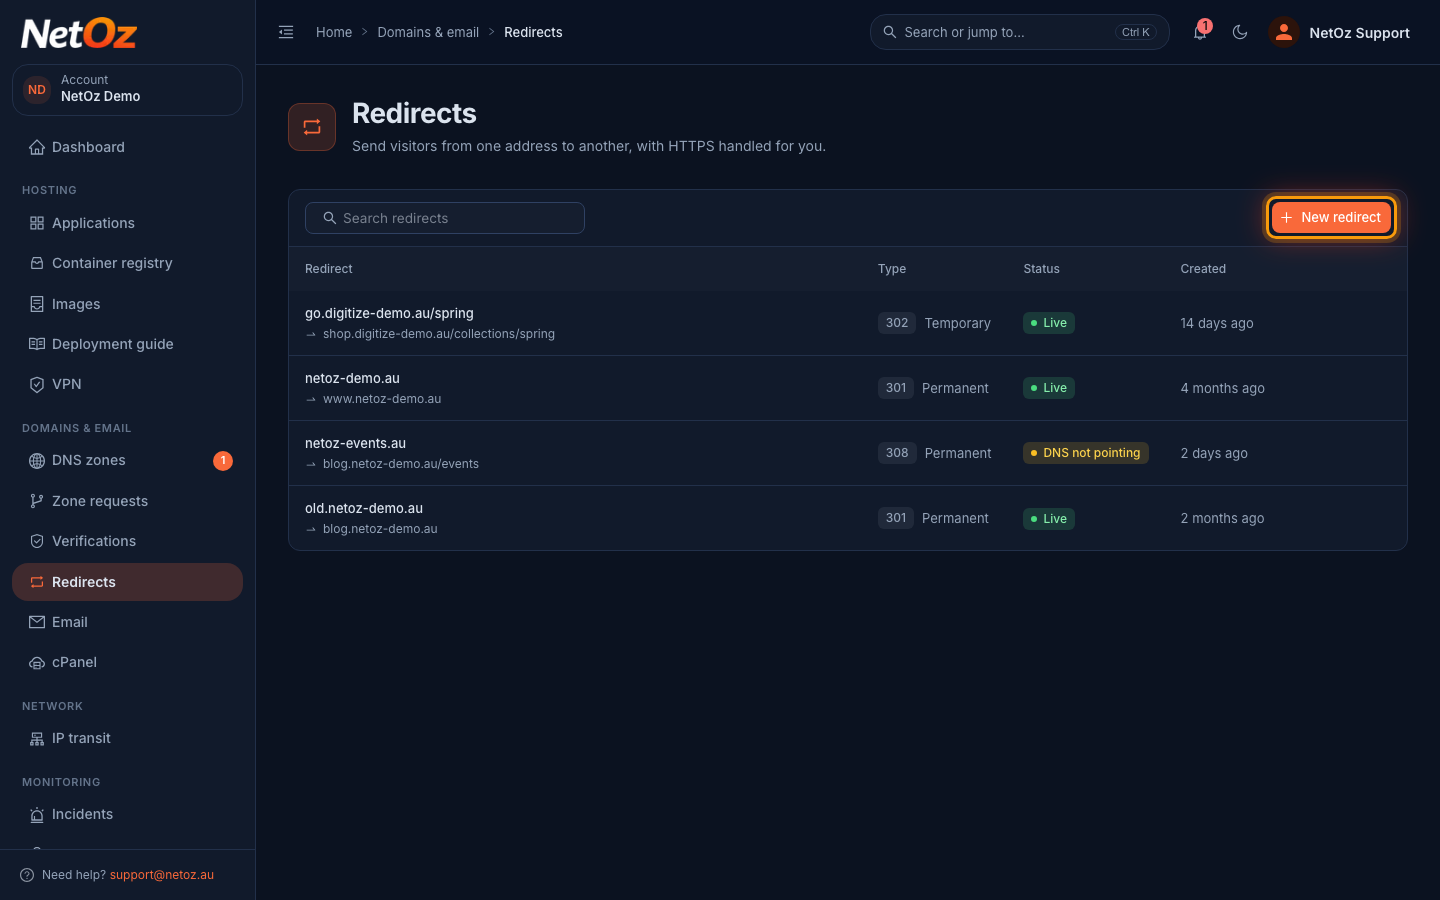Open Applications page
1440x900 pixels.
(127, 223)
